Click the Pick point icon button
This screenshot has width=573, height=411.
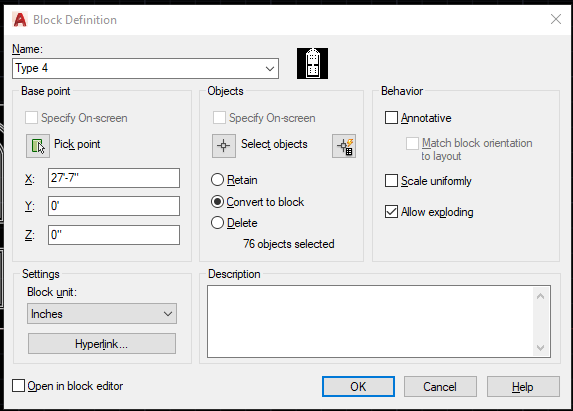click(x=38, y=146)
